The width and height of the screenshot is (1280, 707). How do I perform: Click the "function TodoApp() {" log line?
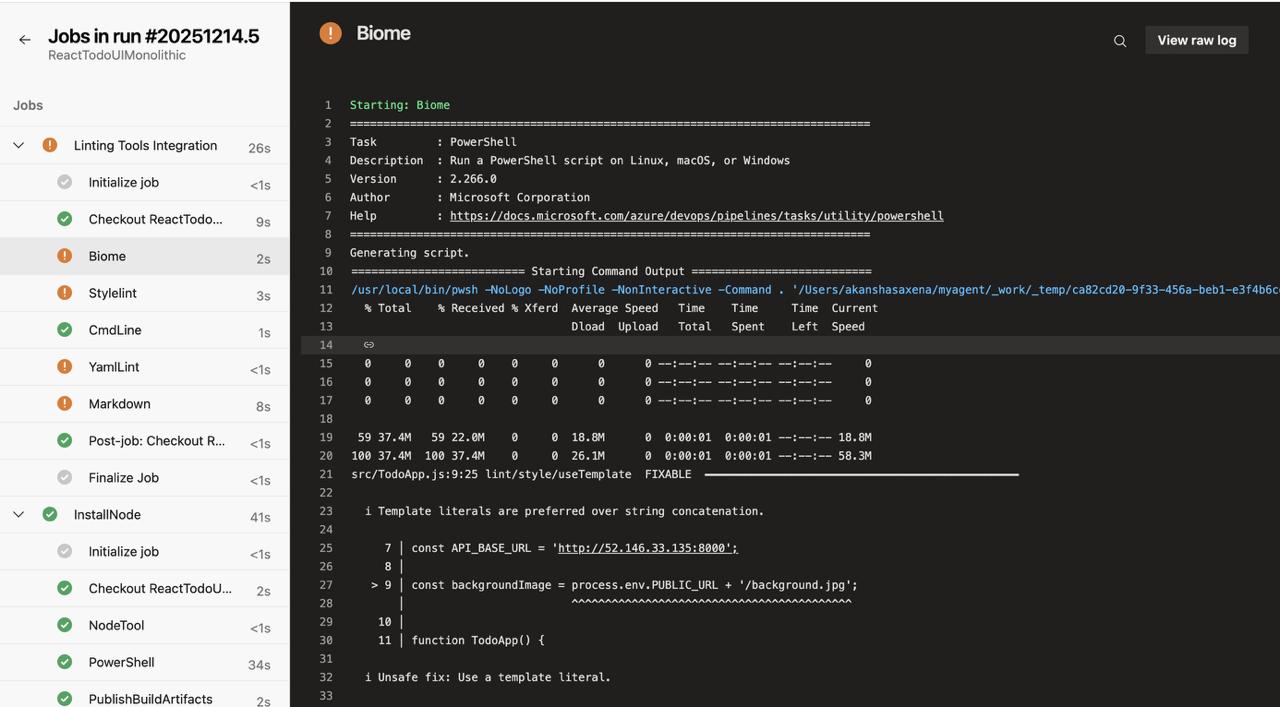coord(478,640)
